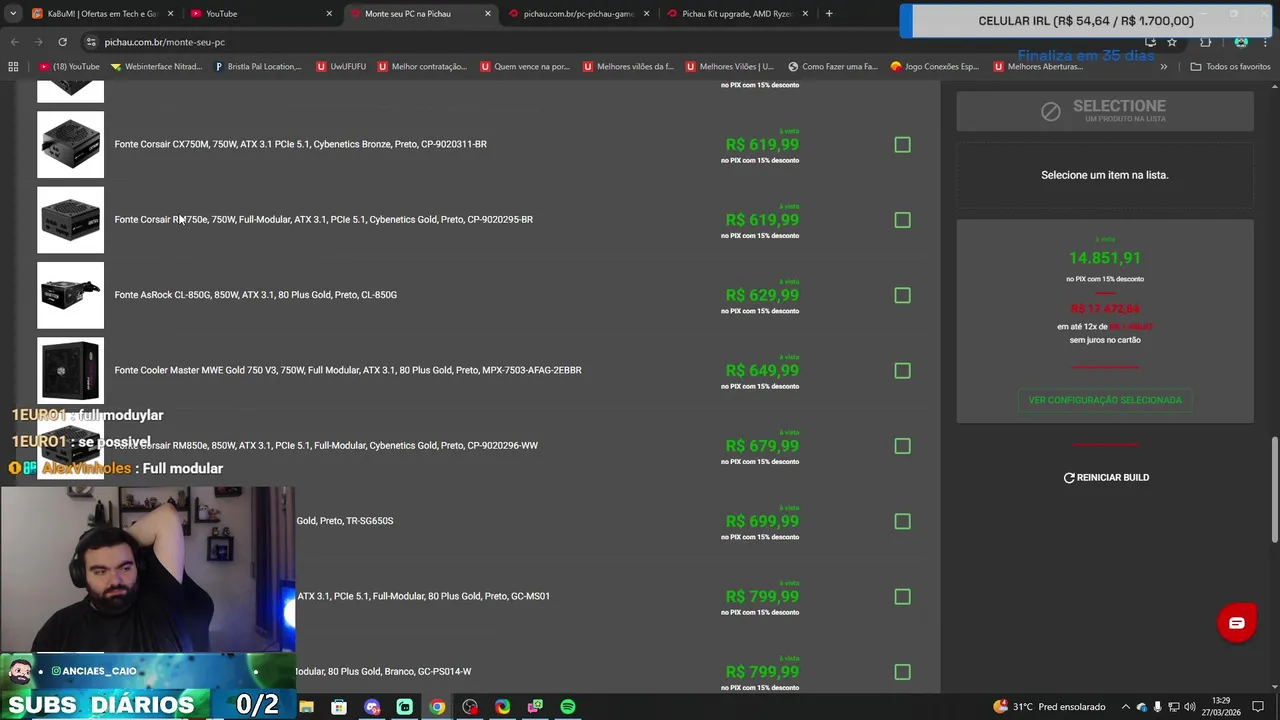
Task: Expand the hidden bookmarks overflow chevron
Action: tap(1163, 67)
